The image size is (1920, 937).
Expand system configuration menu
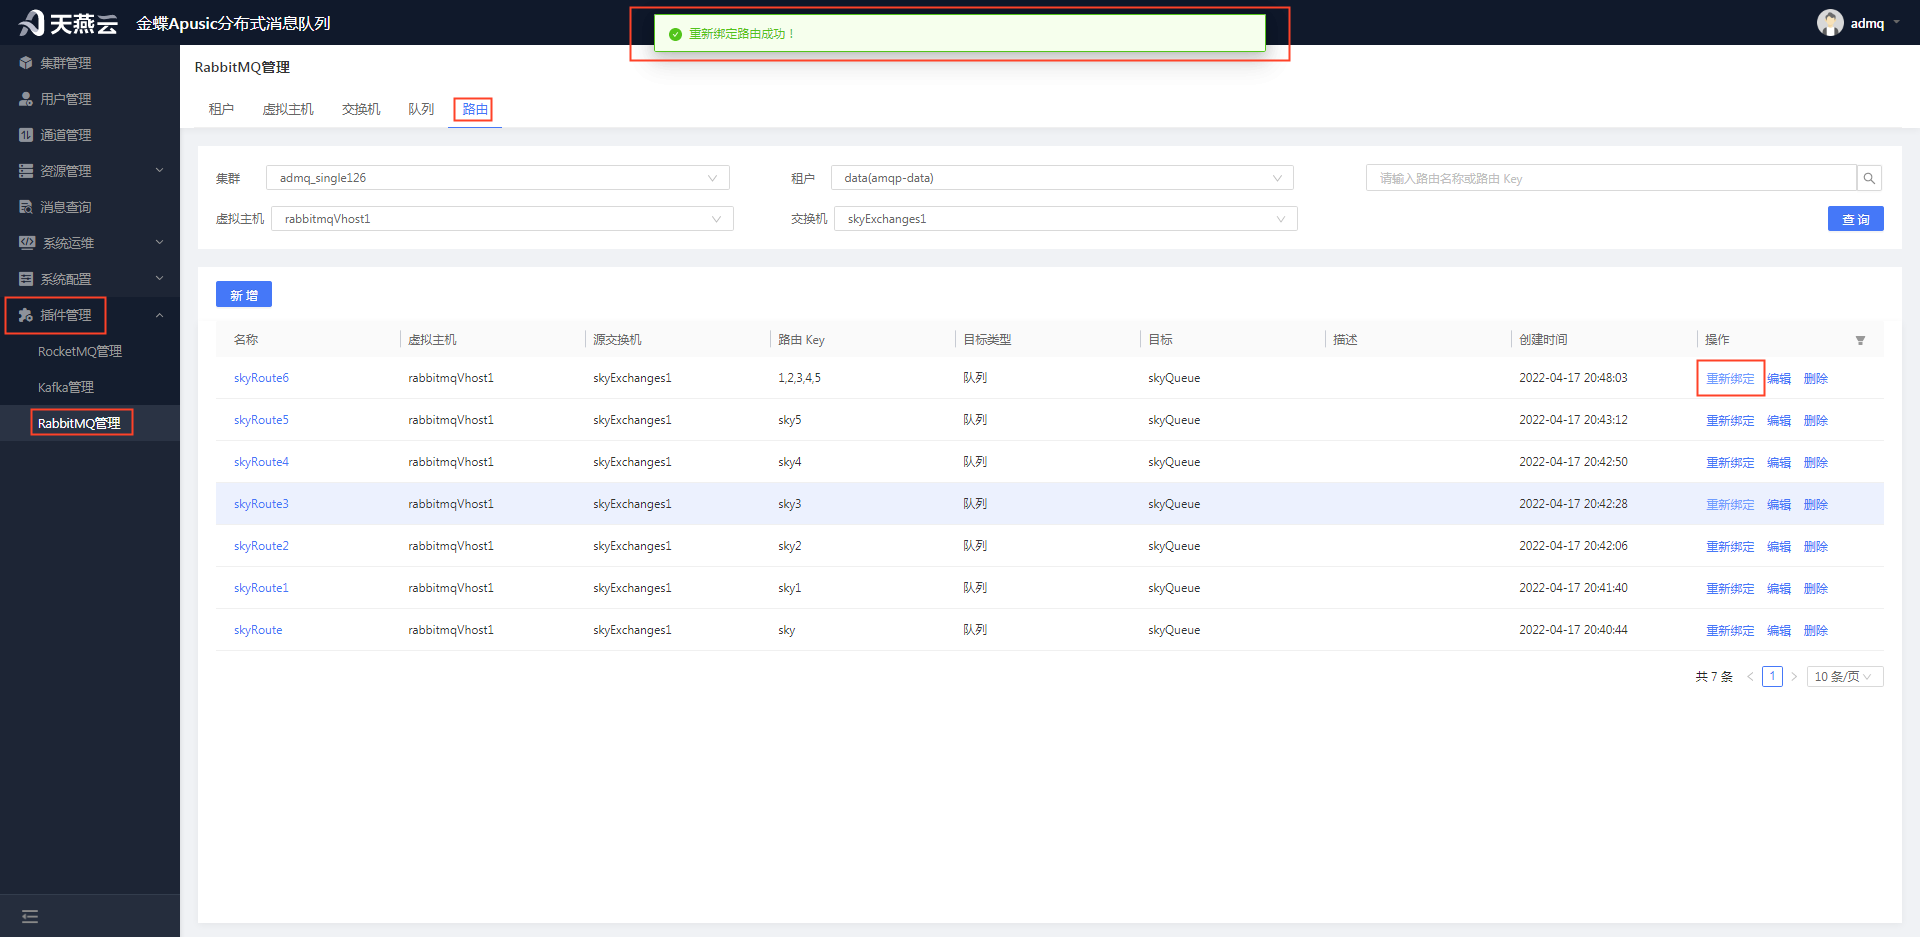point(90,279)
